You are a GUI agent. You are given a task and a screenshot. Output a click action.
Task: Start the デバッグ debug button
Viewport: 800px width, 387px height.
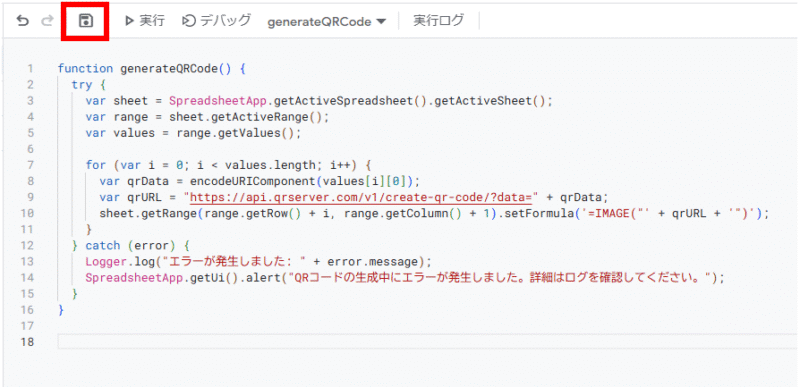(x=217, y=21)
